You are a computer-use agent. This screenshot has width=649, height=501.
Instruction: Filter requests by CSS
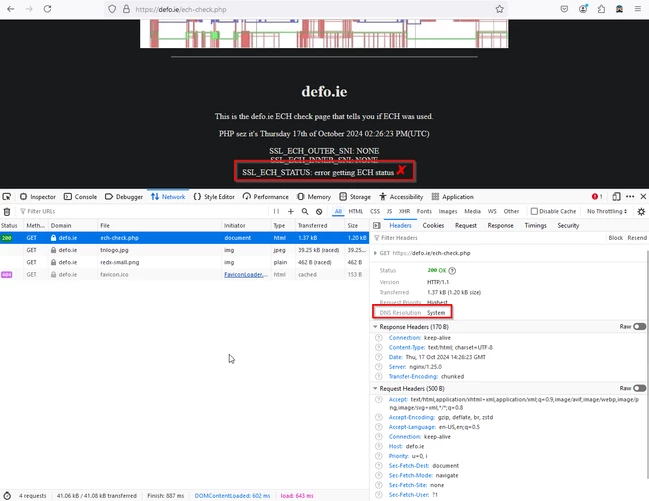(x=375, y=211)
